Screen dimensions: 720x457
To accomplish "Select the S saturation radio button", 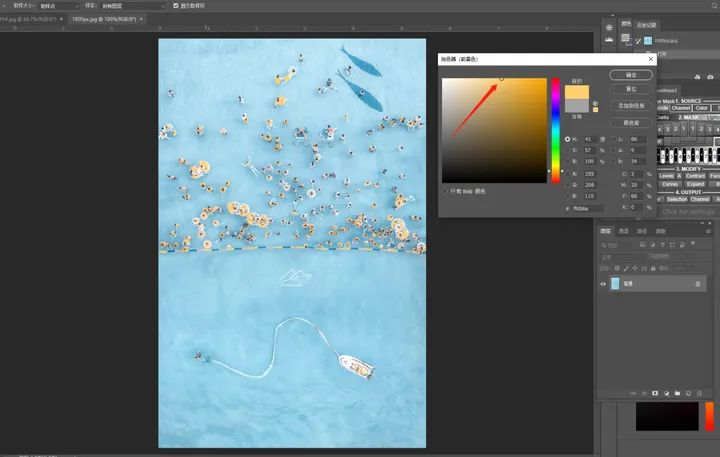I will point(568,150).
